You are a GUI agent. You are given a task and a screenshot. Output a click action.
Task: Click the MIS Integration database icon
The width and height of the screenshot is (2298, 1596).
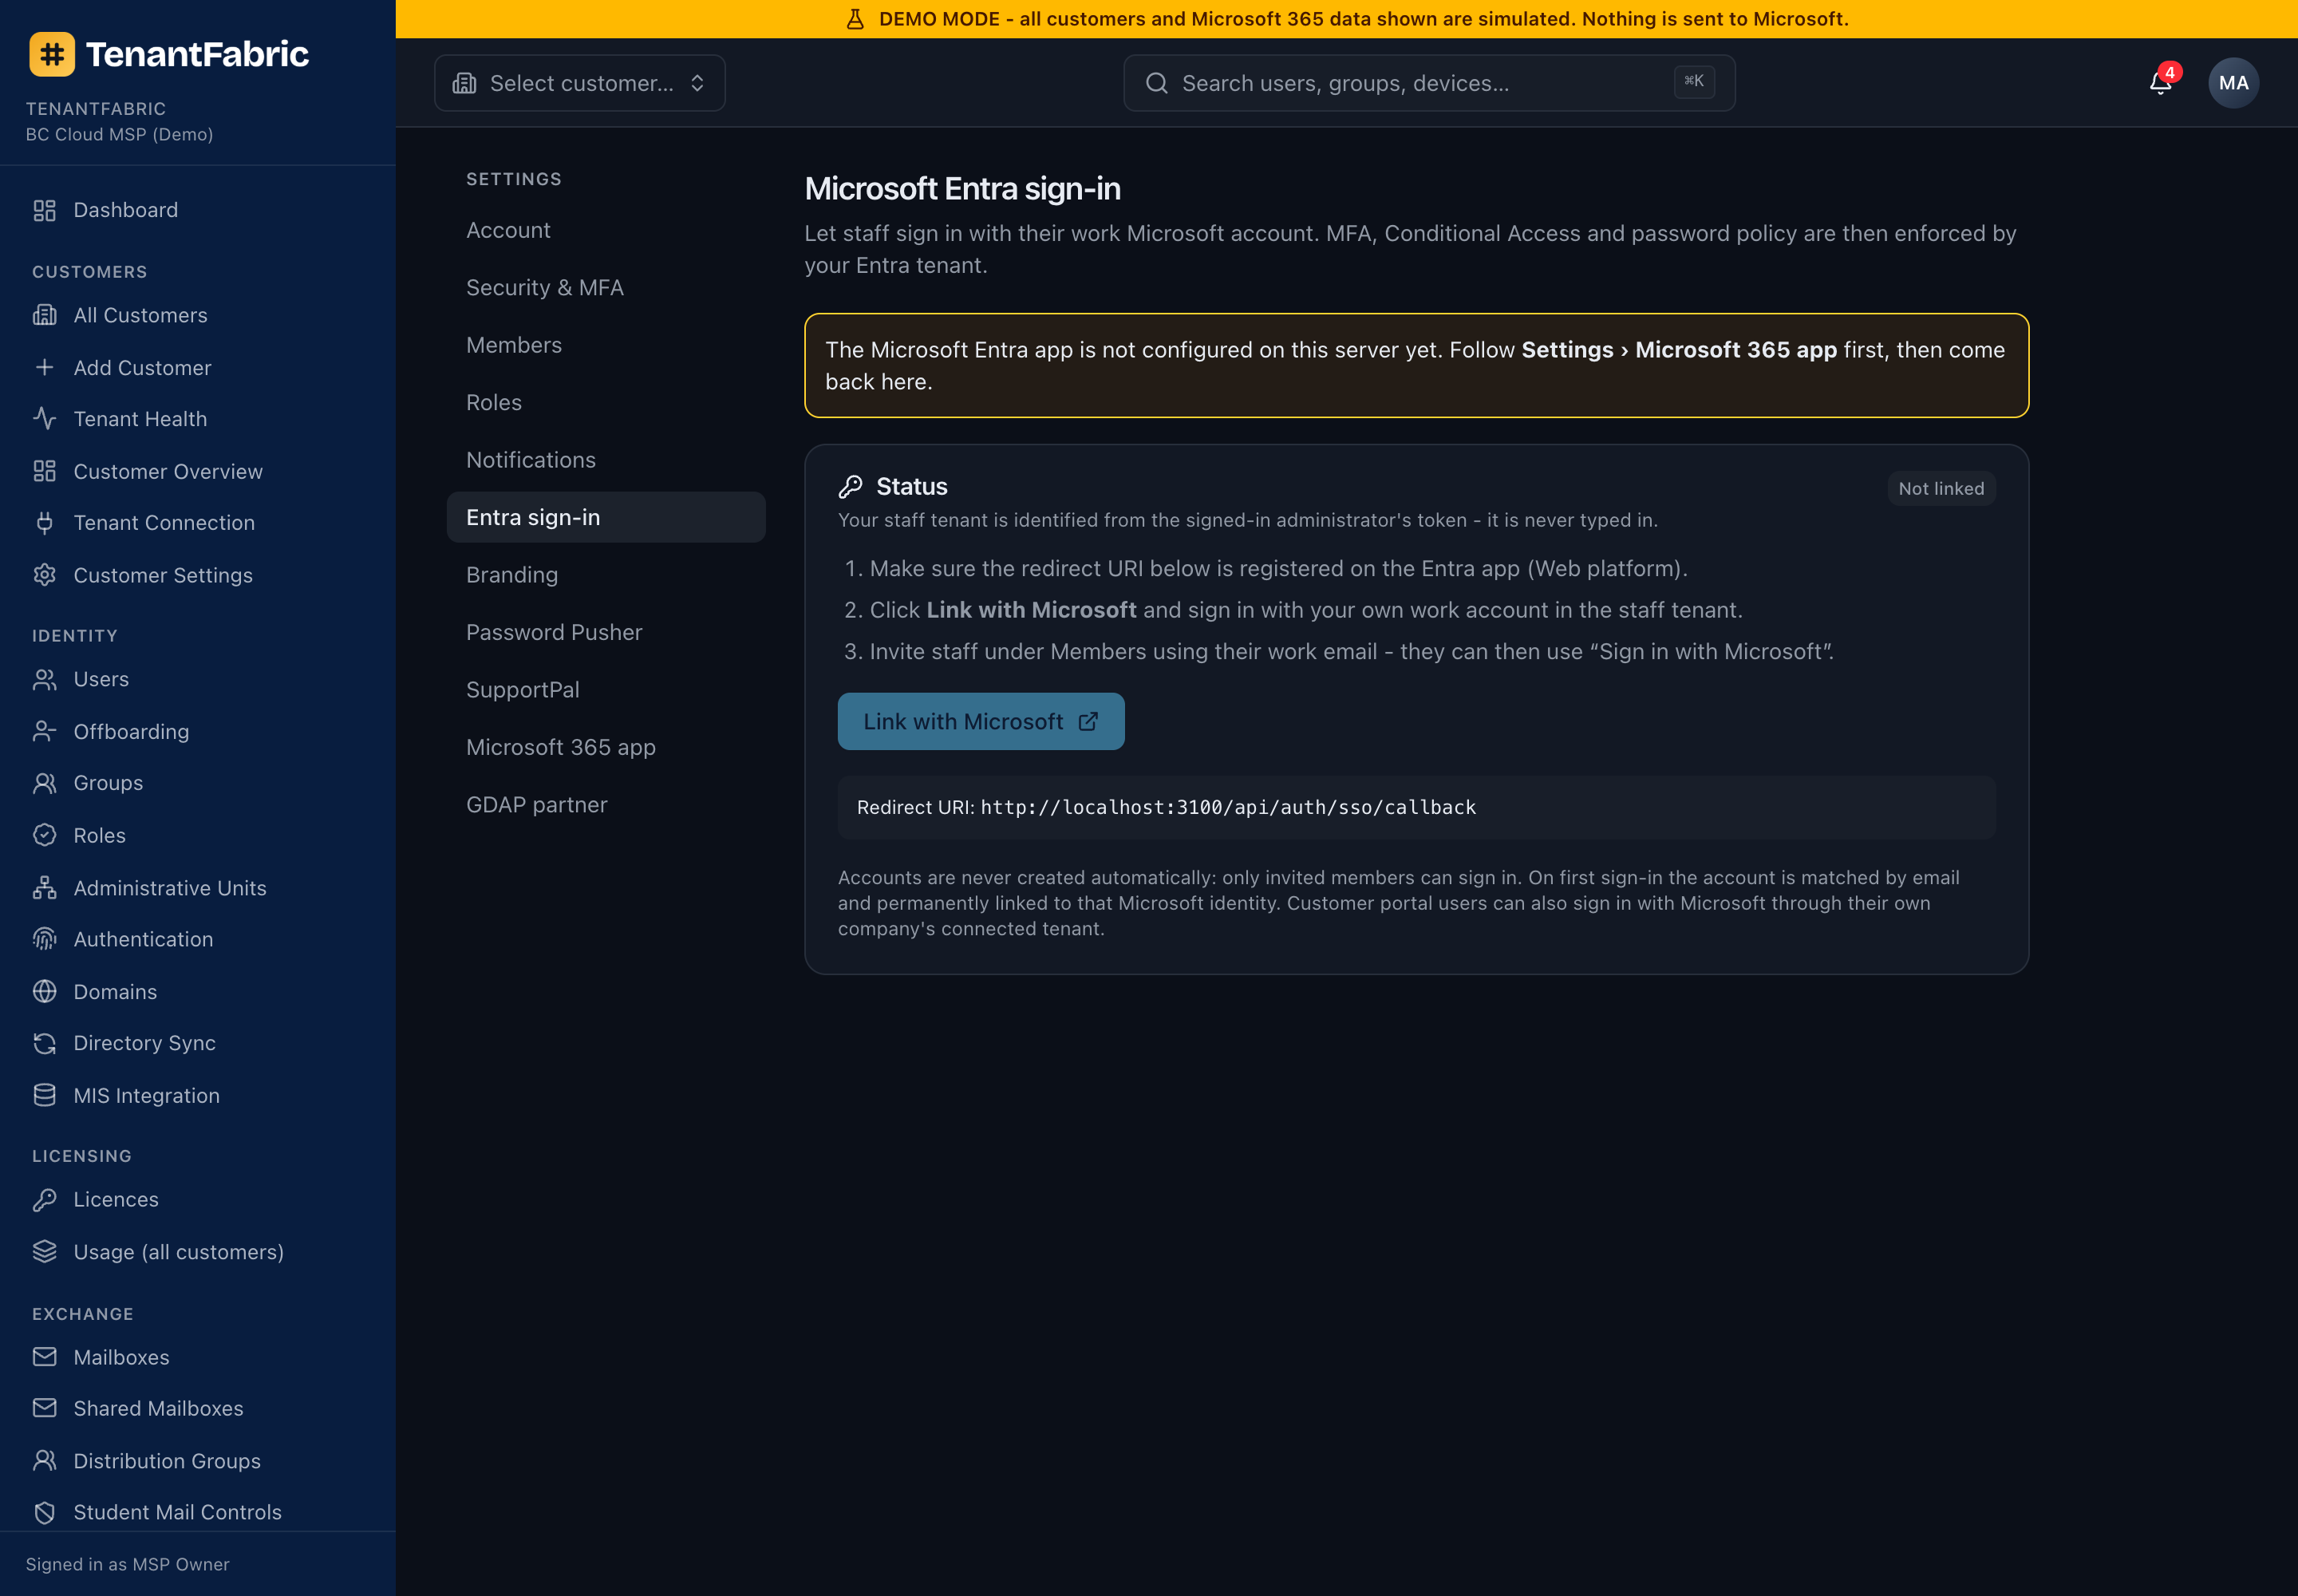tap(44, 1095)
